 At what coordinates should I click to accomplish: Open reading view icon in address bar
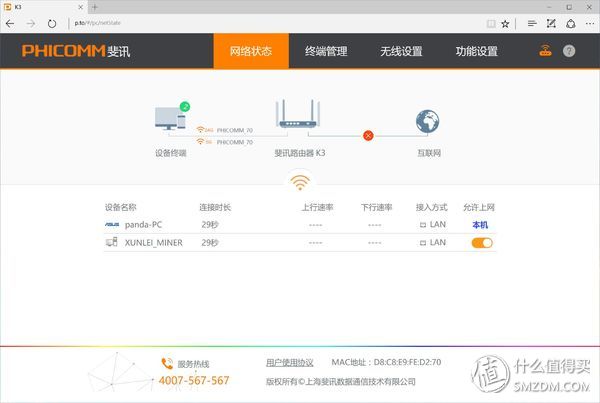pyautogui.click(x=491, y=24)
